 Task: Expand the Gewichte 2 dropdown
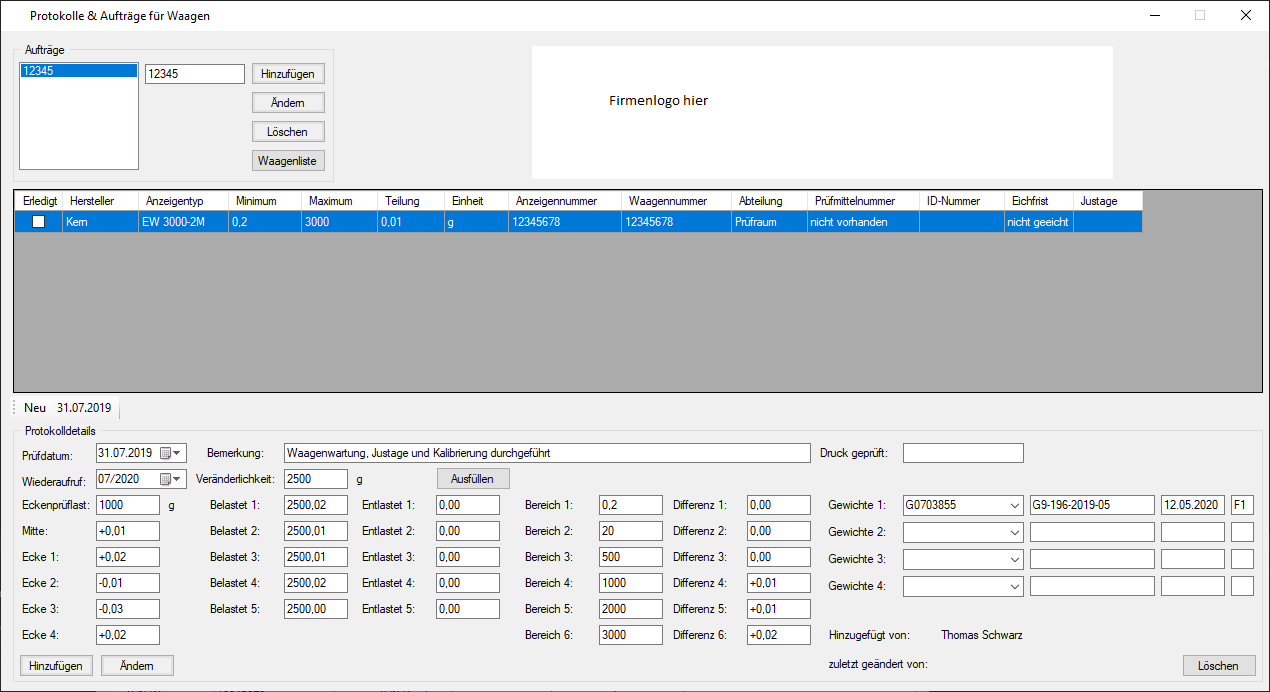[1012, 532]
